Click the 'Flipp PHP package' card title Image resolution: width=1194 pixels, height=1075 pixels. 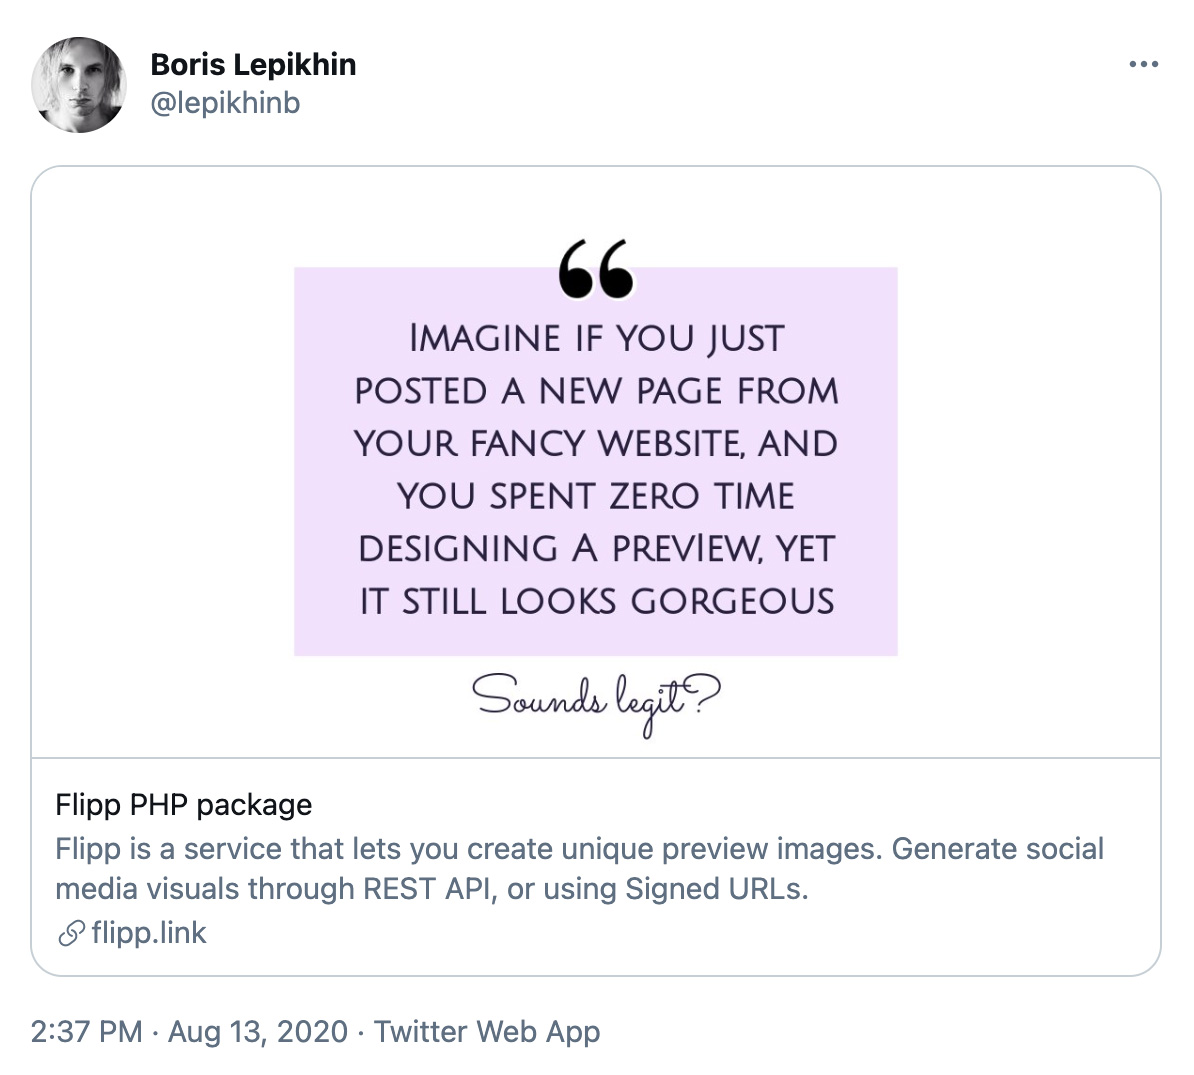tap(184, 804)
